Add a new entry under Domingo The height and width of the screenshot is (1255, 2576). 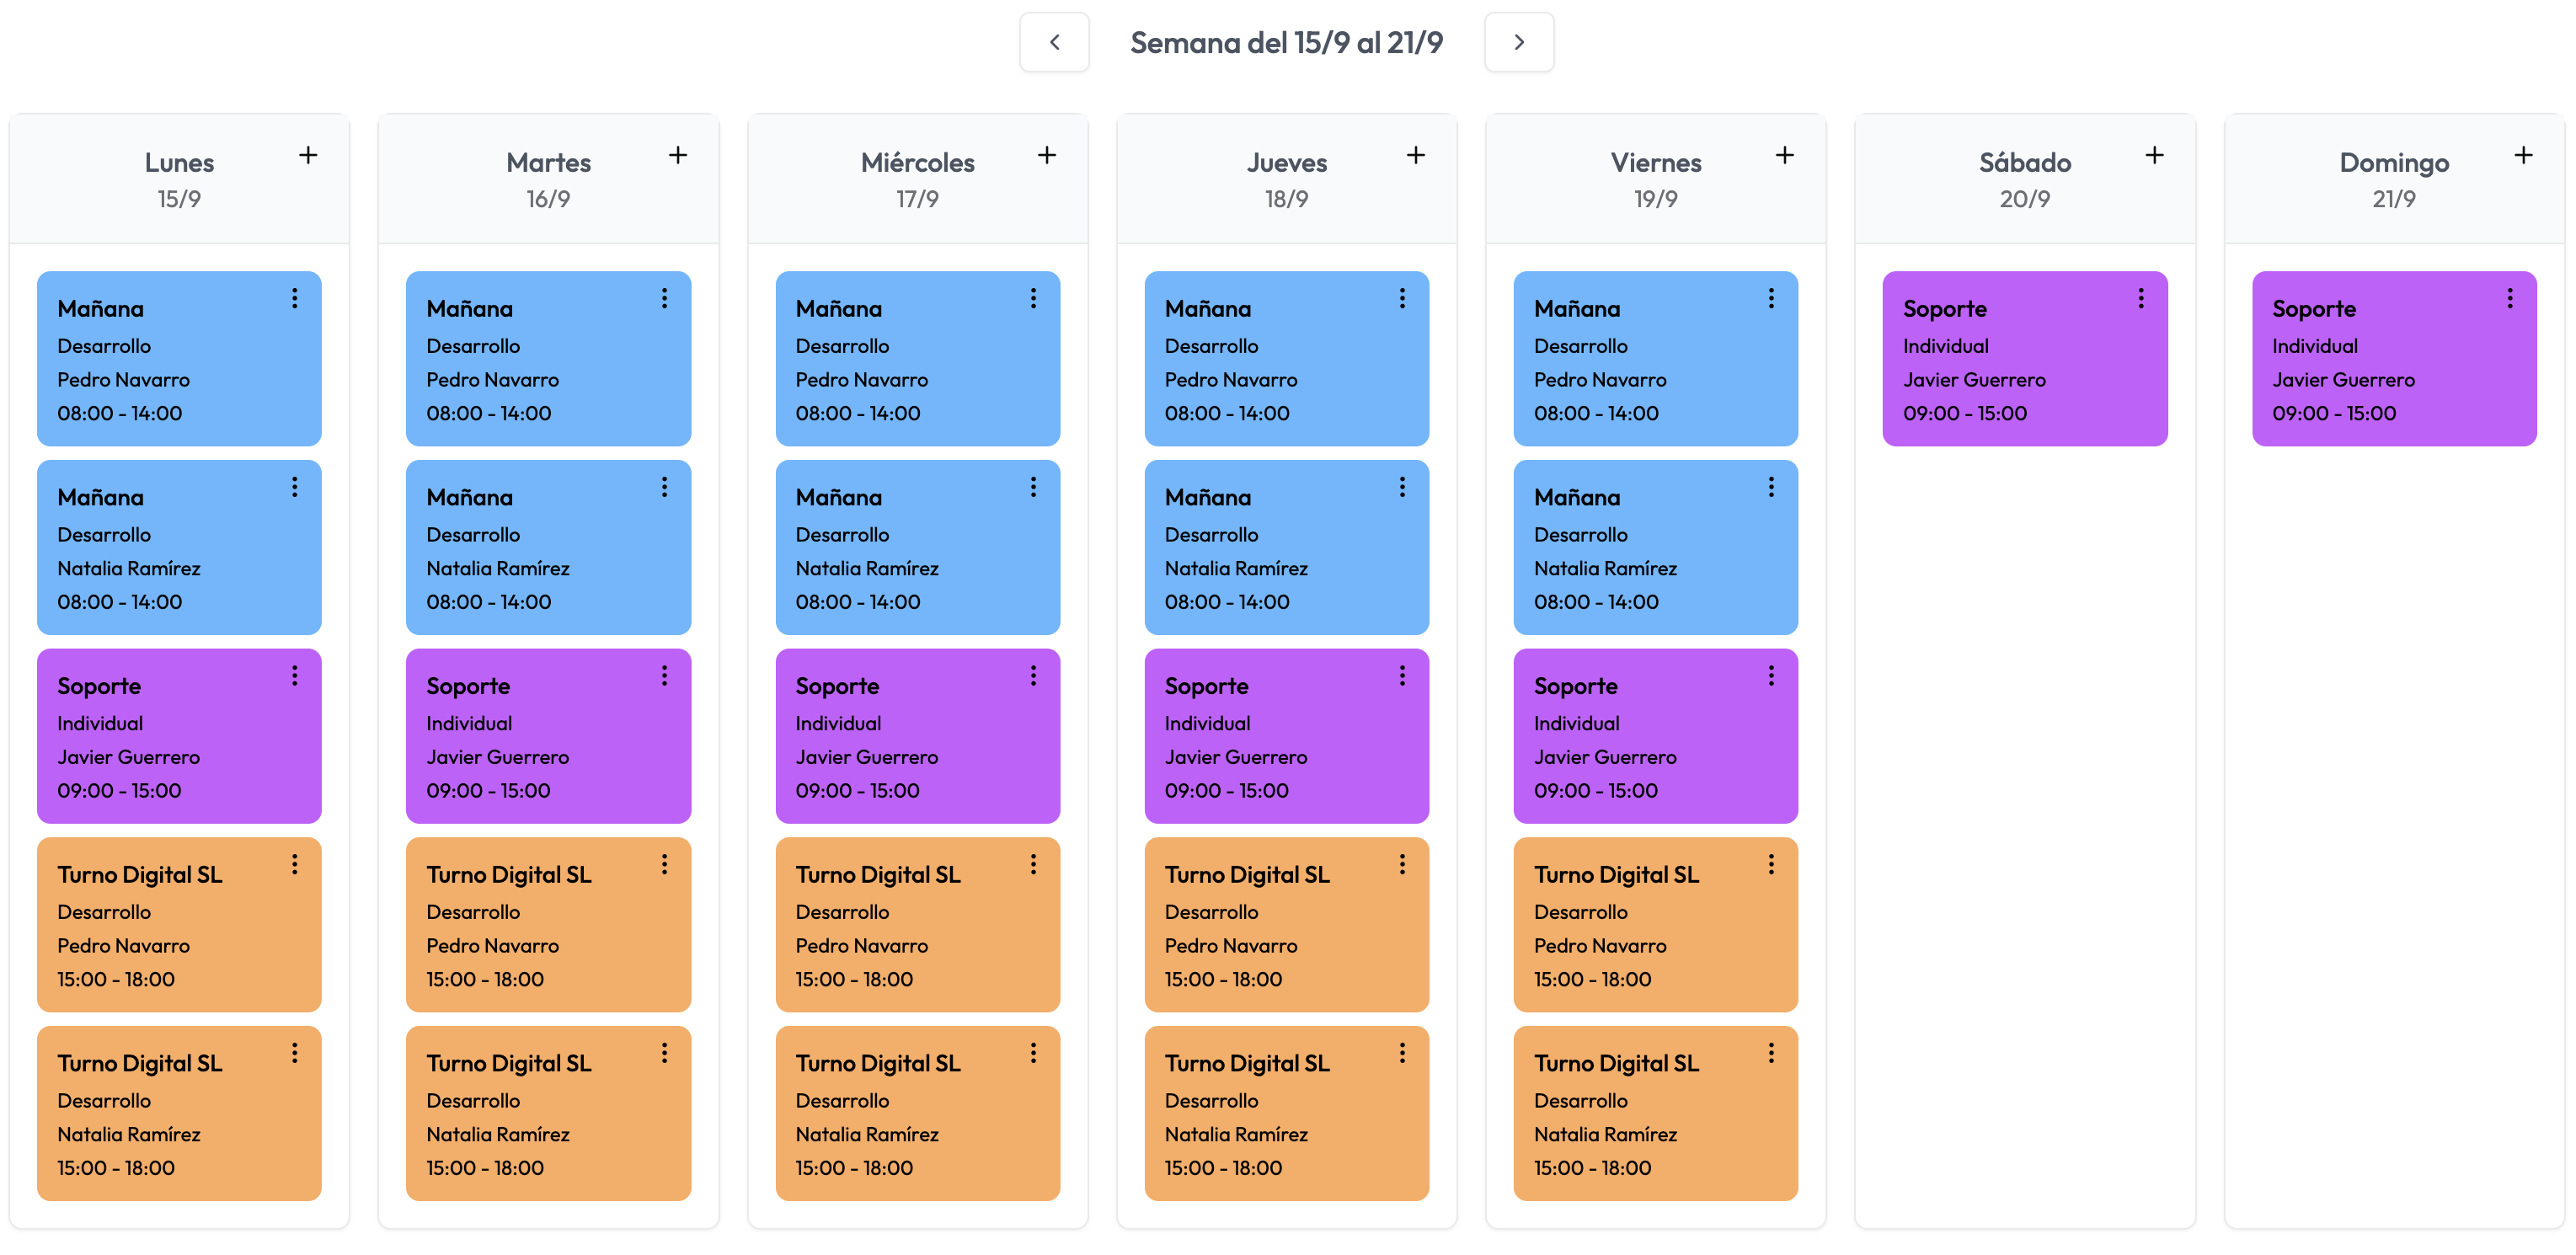click(2523, 155)
